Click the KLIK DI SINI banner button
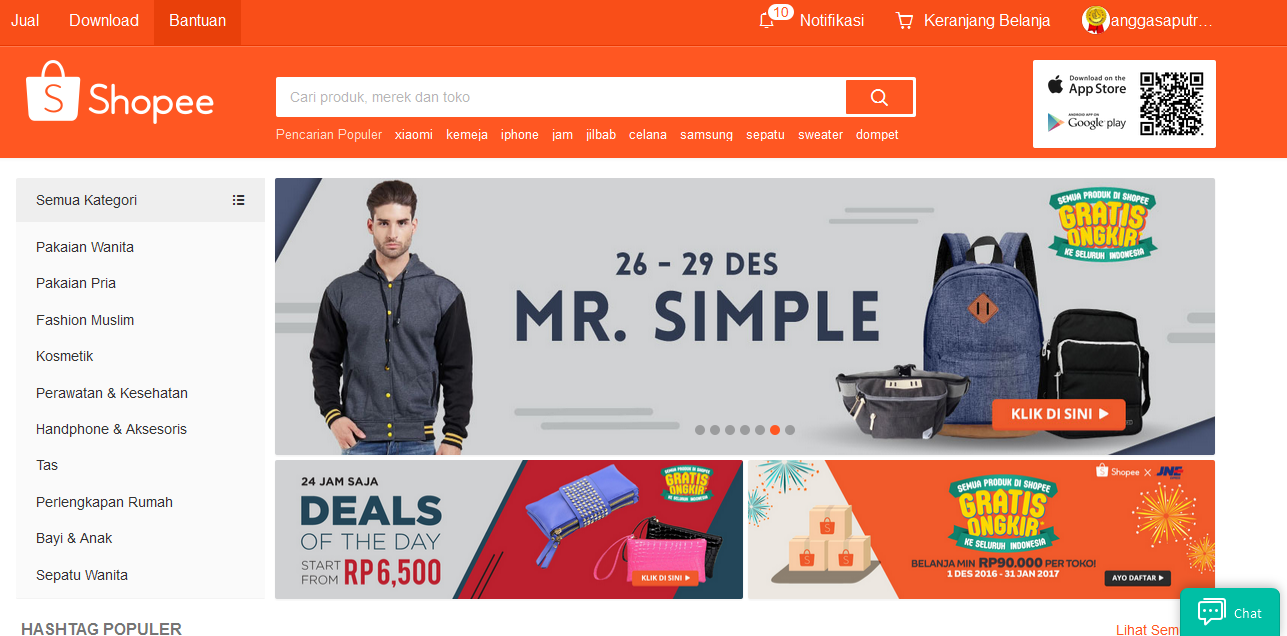This screenshot has width=1287, height=636. 1059,414
